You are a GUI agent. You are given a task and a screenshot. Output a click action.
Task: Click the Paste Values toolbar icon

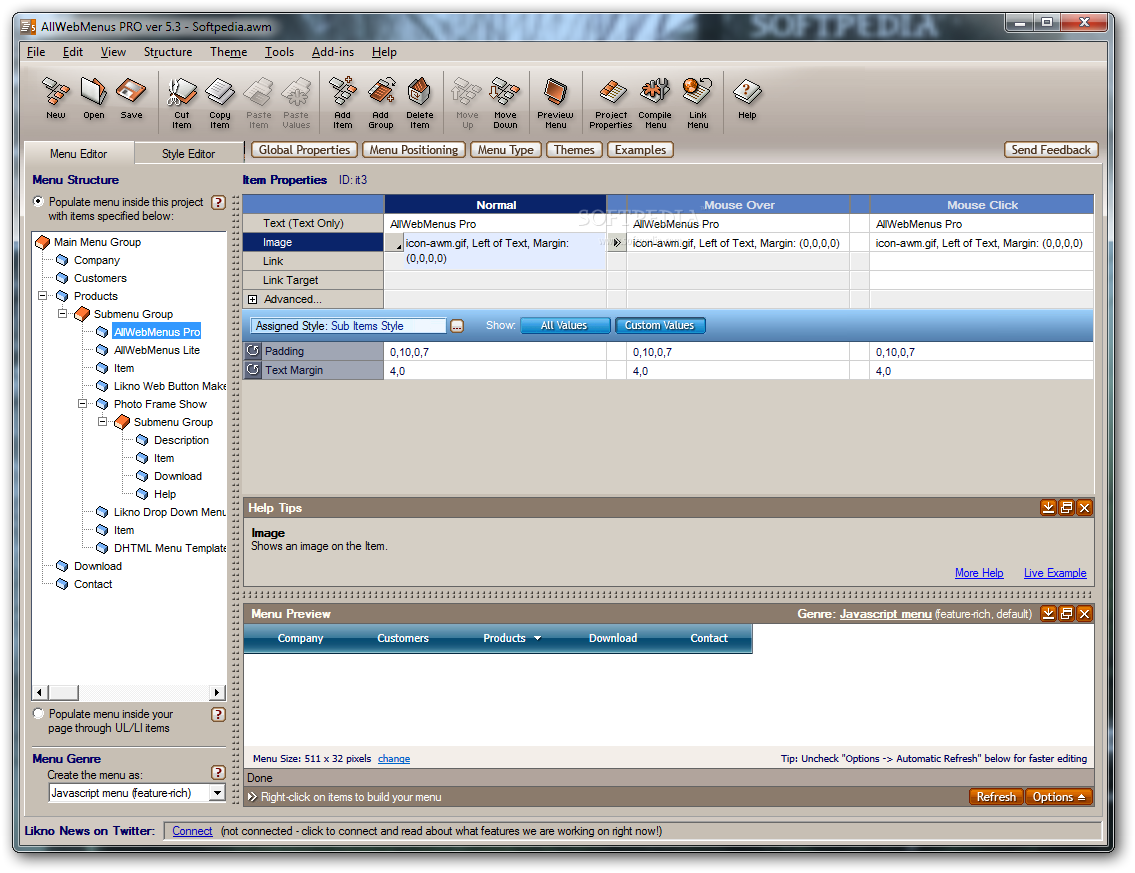click(296, 104)
